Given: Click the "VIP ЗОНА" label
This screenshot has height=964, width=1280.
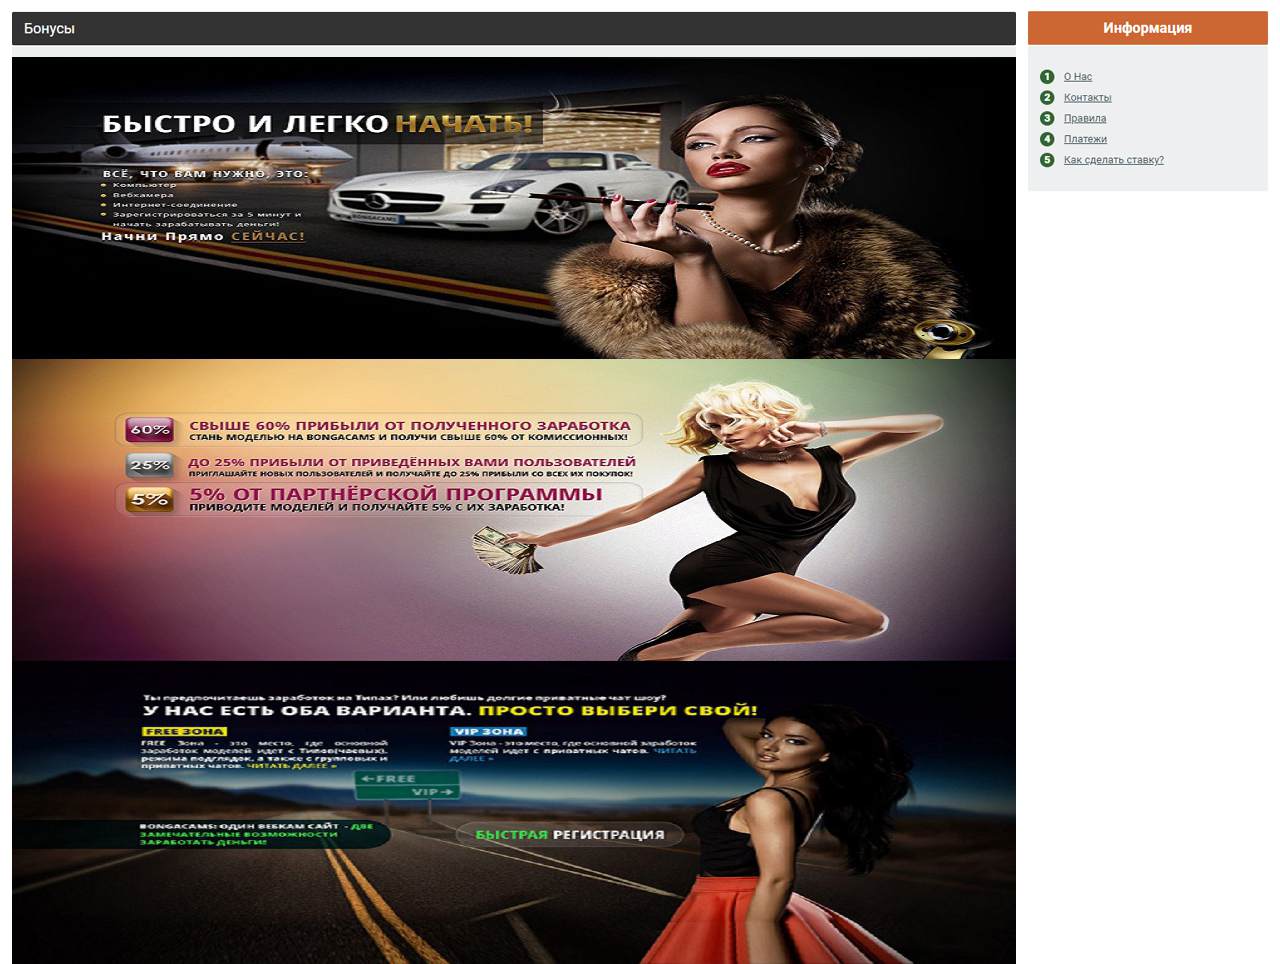Looking at the screenshot, I should click(x=488, y=732).
